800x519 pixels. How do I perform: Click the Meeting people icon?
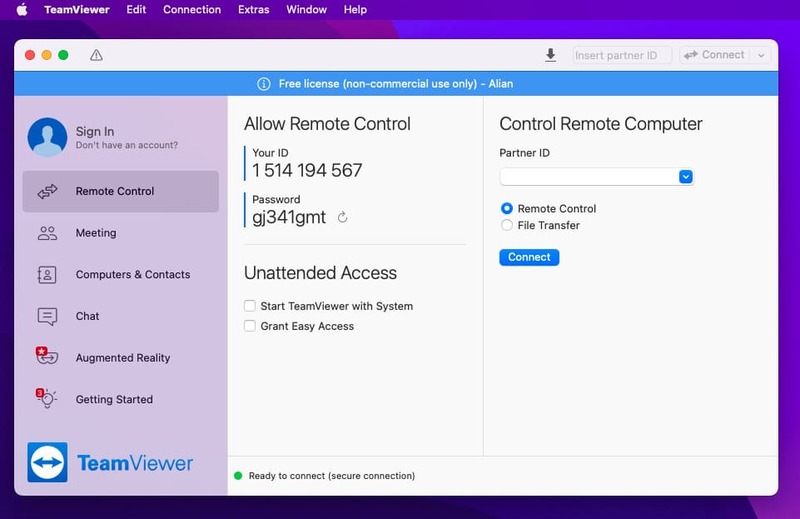[47, 233]
